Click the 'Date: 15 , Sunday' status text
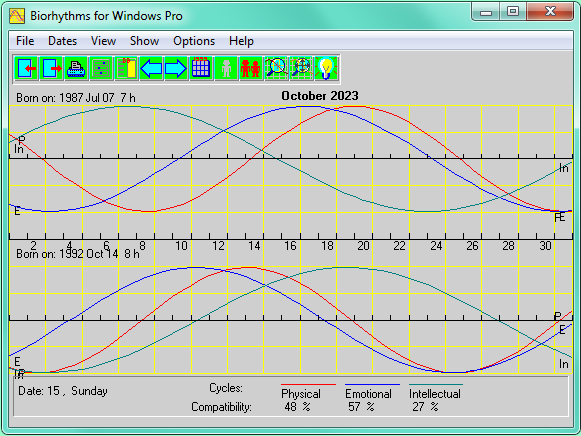The width and height of the screenshot is (581, 436). tap(63, 391)
